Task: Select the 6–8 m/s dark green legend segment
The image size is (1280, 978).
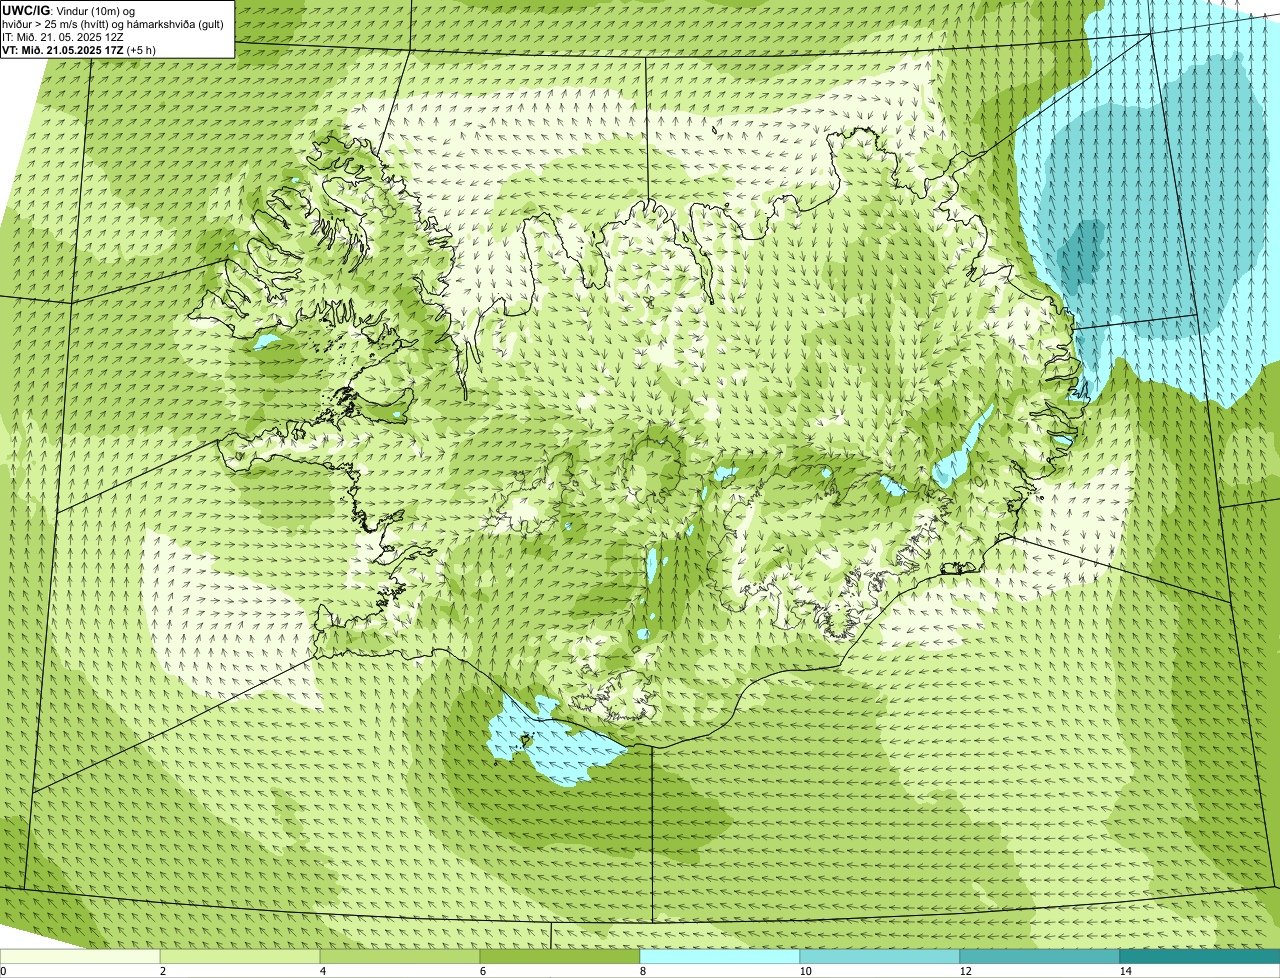Action: (560, 956)
